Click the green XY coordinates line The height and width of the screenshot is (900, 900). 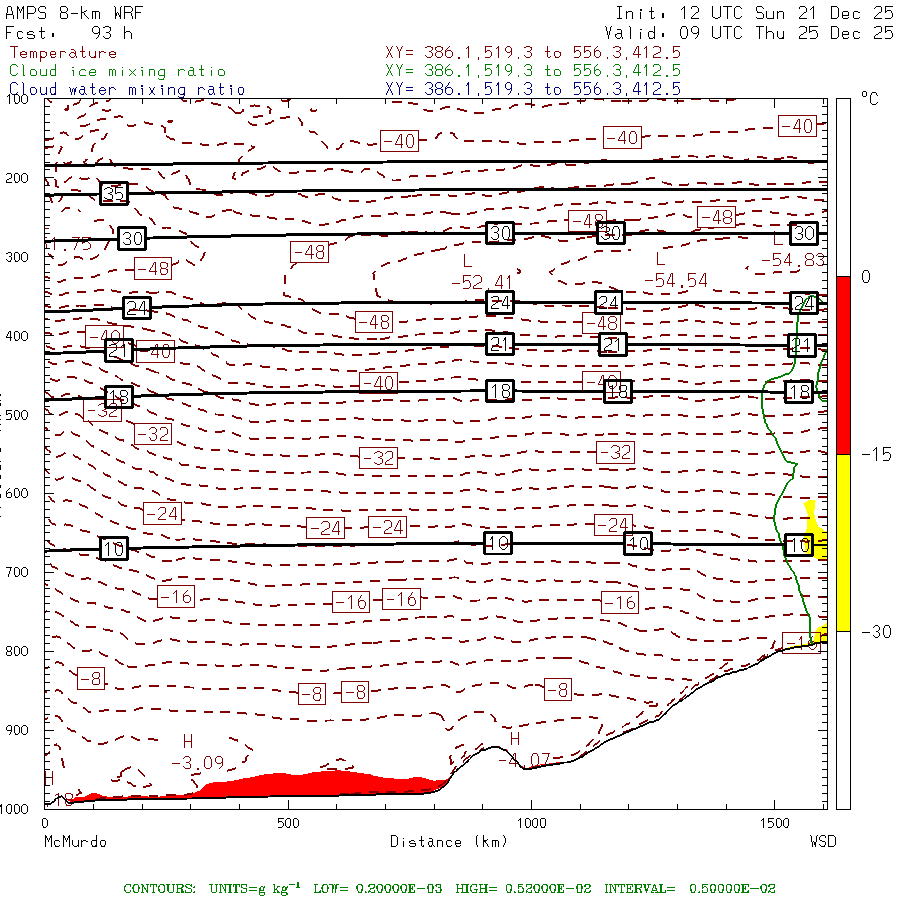click(533, 71)
